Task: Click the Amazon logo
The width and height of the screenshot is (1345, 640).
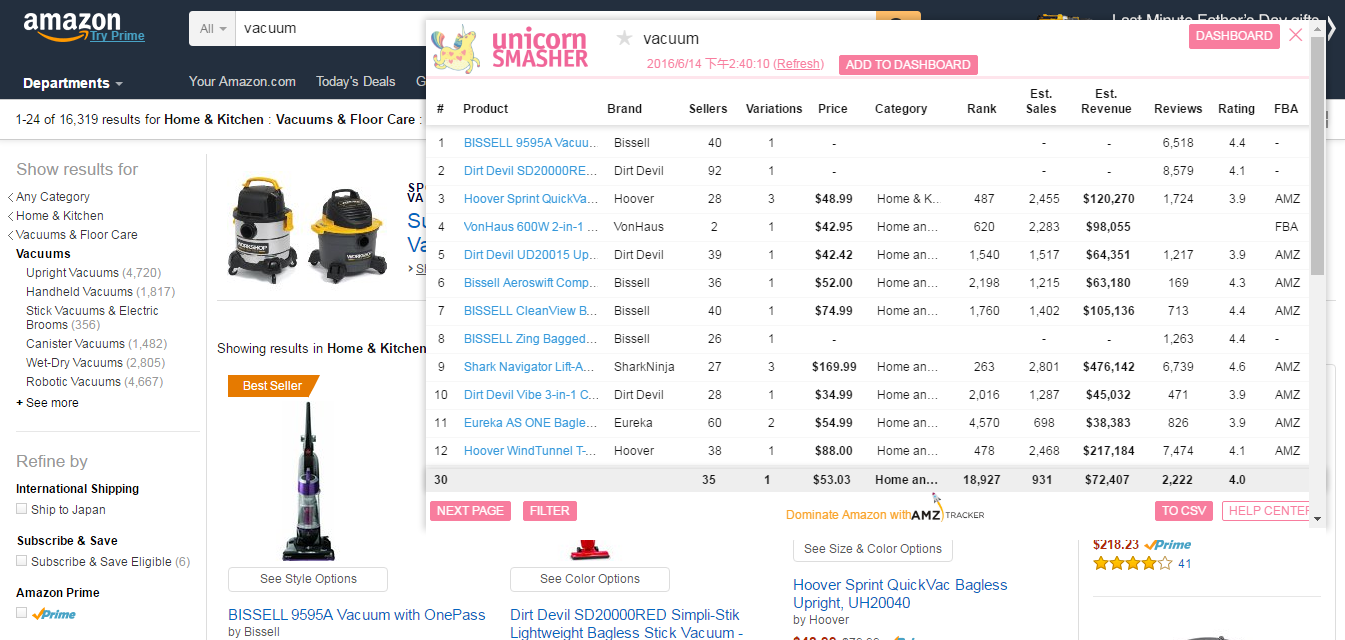Action: click(x=71, y=27)
